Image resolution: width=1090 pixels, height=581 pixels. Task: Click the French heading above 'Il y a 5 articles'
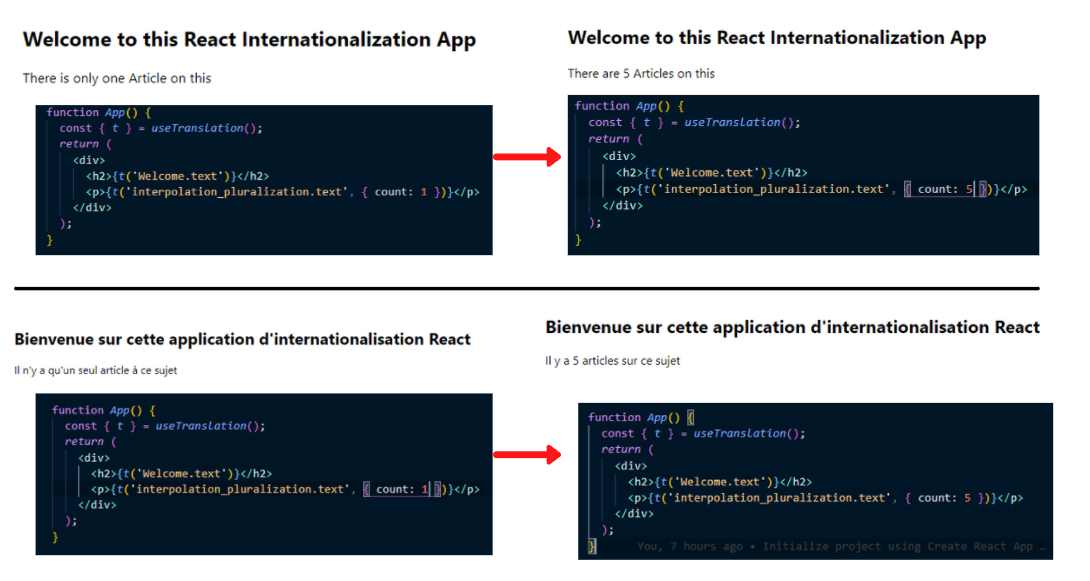792,327
